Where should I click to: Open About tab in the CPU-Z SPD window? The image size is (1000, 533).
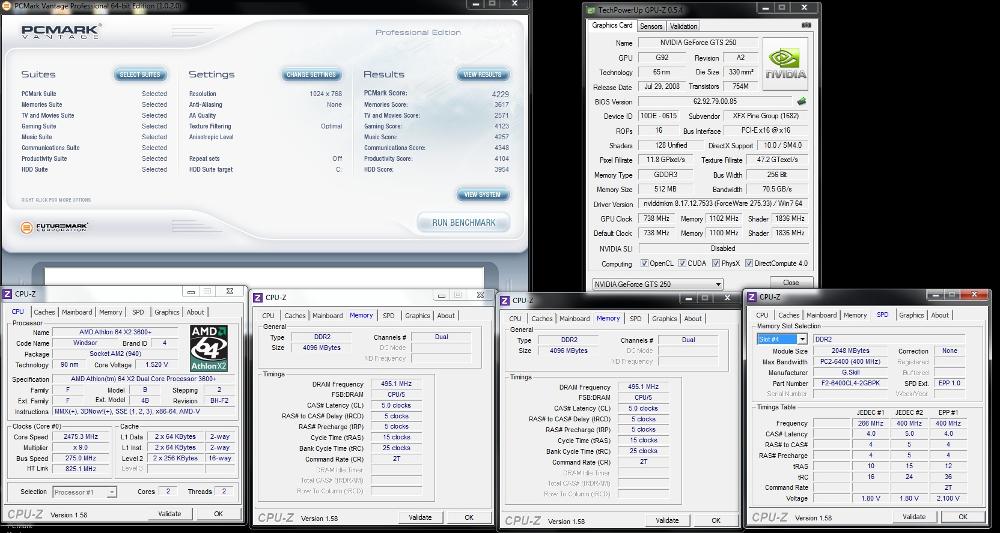(939, 315)
